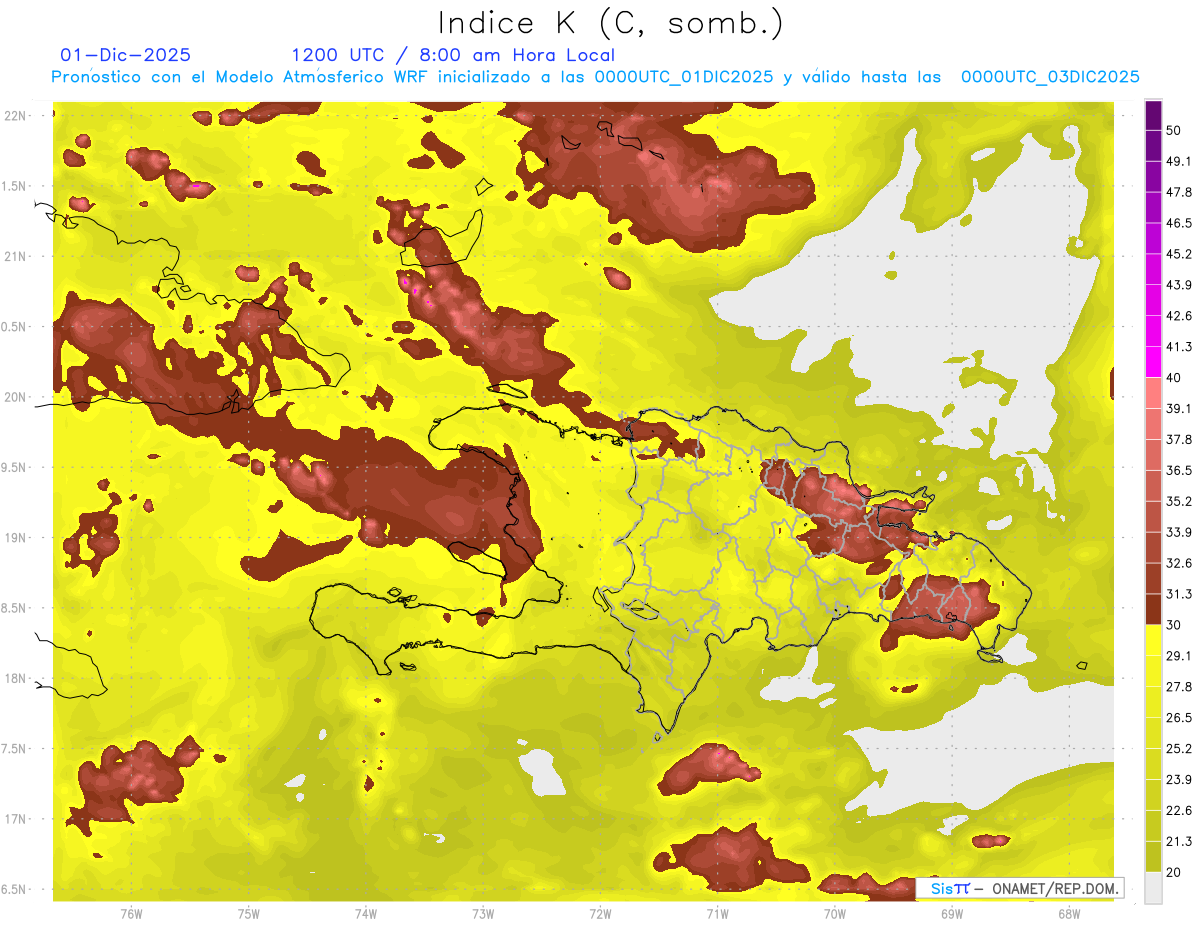Click the "72W" longitude label
This screenshot has width=1200, height=927.
[600, 914]
